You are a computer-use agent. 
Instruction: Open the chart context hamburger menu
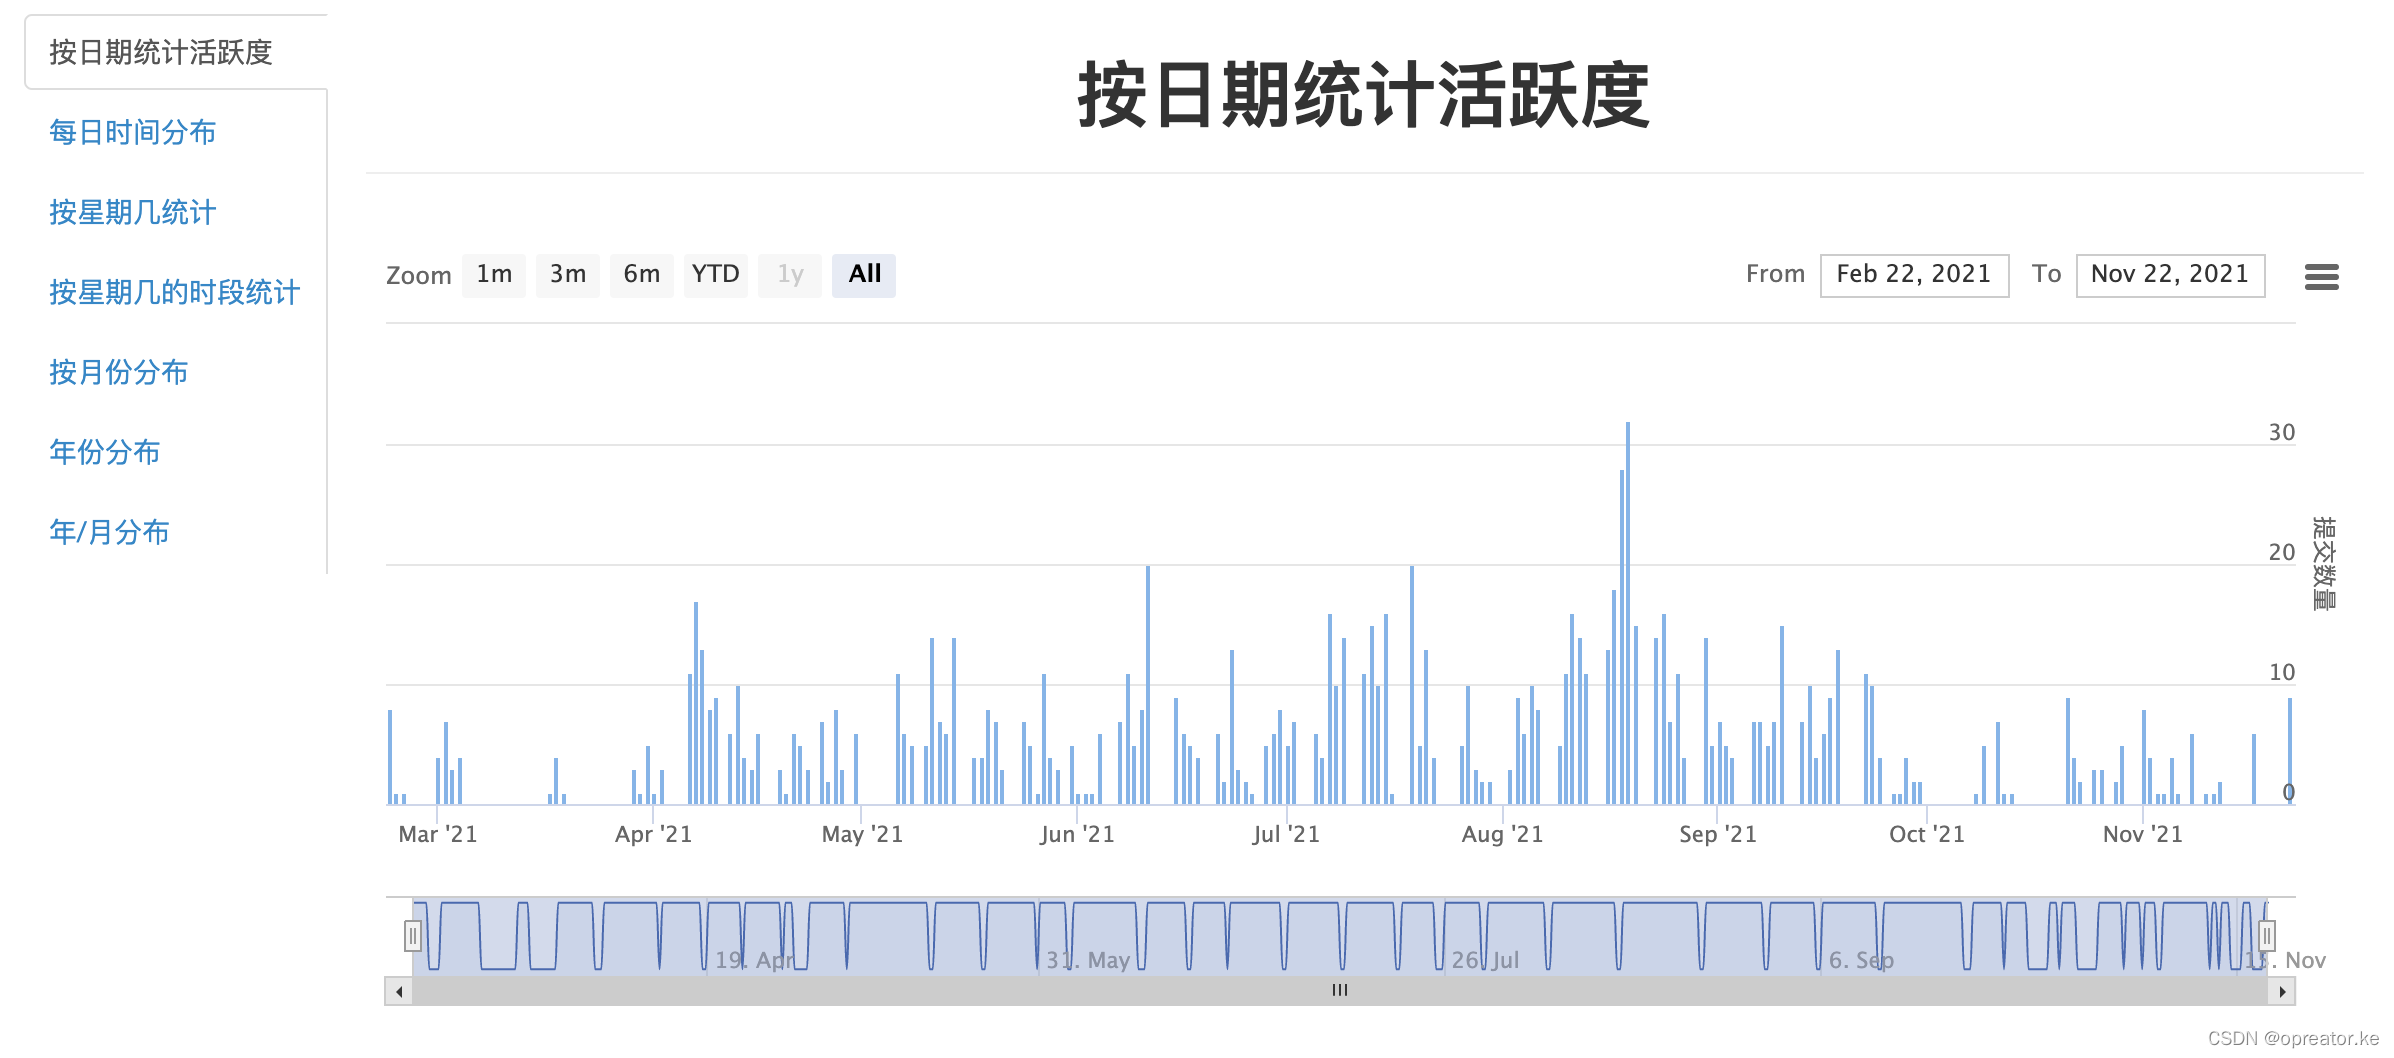[x=2321, y=277]
